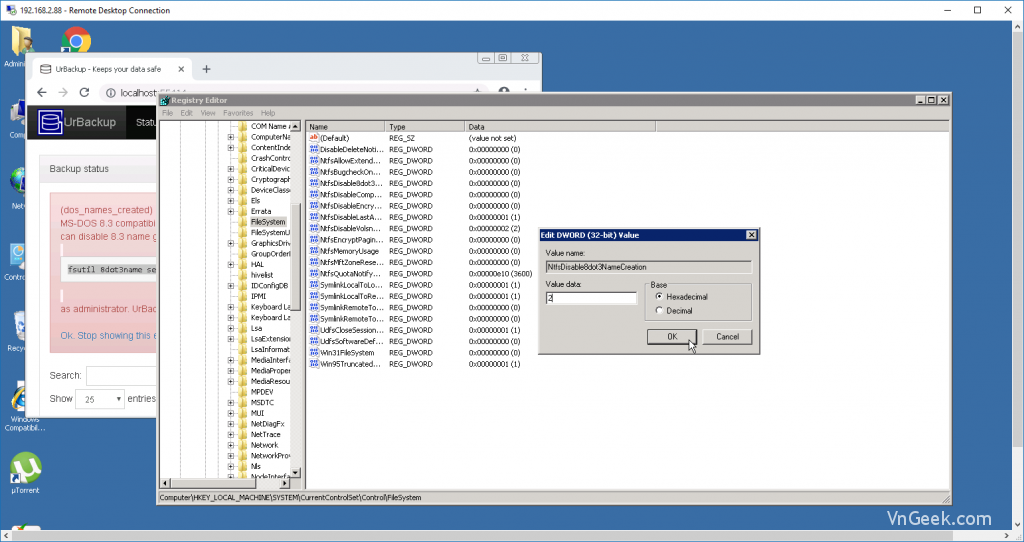Click the (Default) string value icon
1024x542 pixels.
313,138
